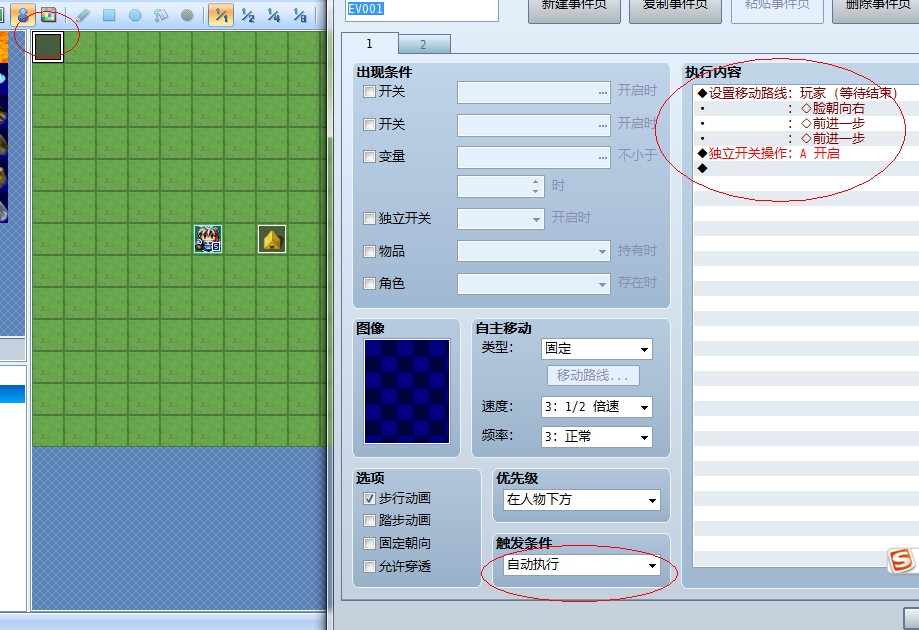This screenshot has width=919, height=630.
Task: Select the player start character on map
Action: [x=208, y=239]
